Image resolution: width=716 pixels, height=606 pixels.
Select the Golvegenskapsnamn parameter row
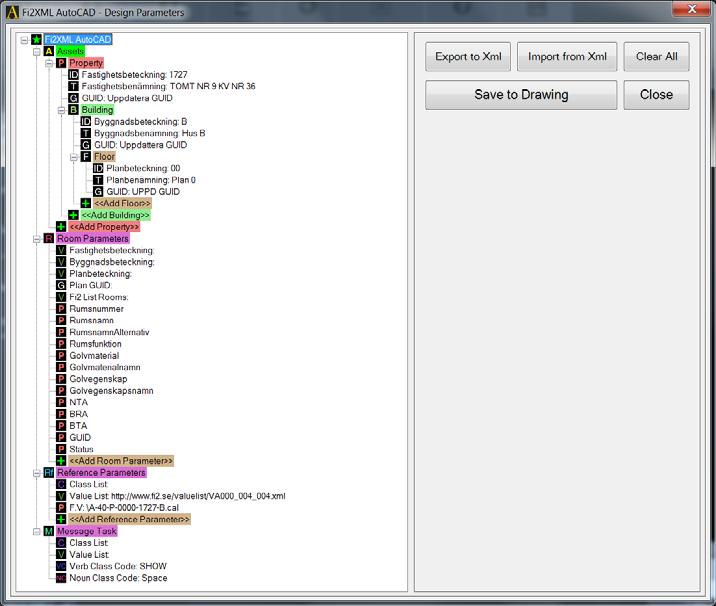click(111, 391)
